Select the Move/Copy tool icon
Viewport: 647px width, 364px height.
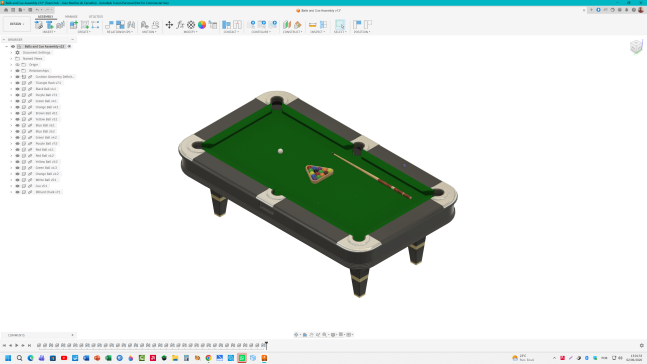point(169,25)
